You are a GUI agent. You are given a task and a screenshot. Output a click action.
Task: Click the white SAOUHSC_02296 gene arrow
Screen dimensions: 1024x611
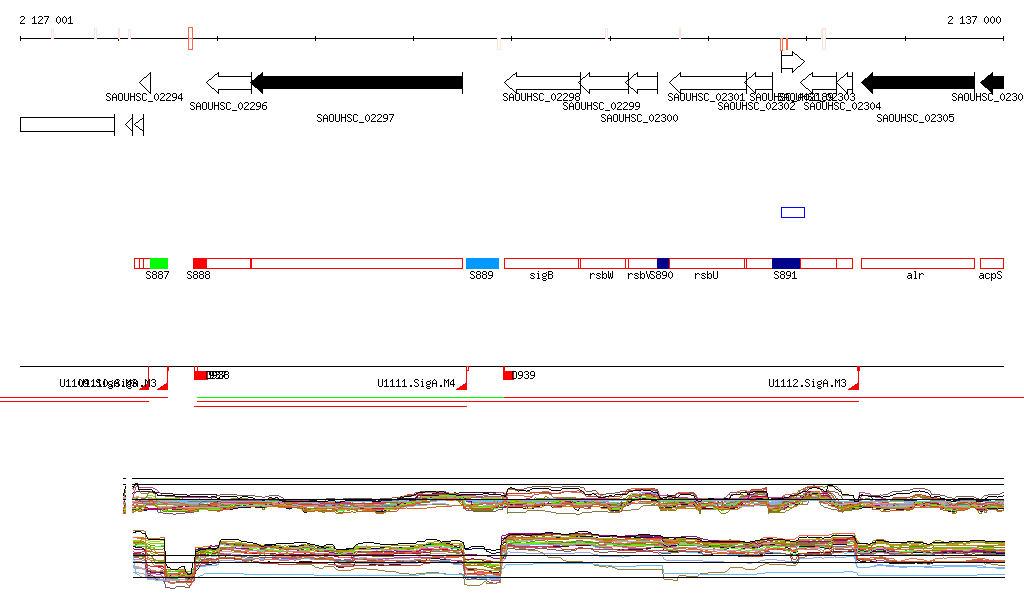229,82
